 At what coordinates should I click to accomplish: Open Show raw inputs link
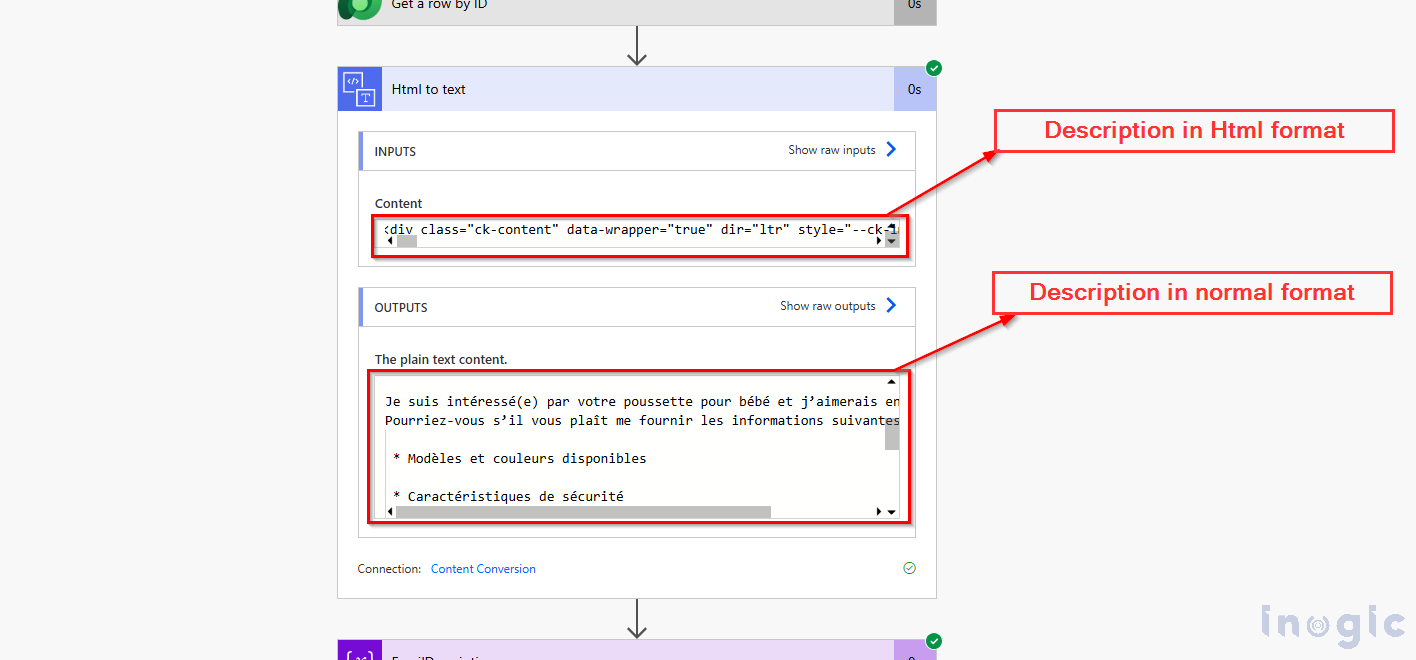pos(831,150)
